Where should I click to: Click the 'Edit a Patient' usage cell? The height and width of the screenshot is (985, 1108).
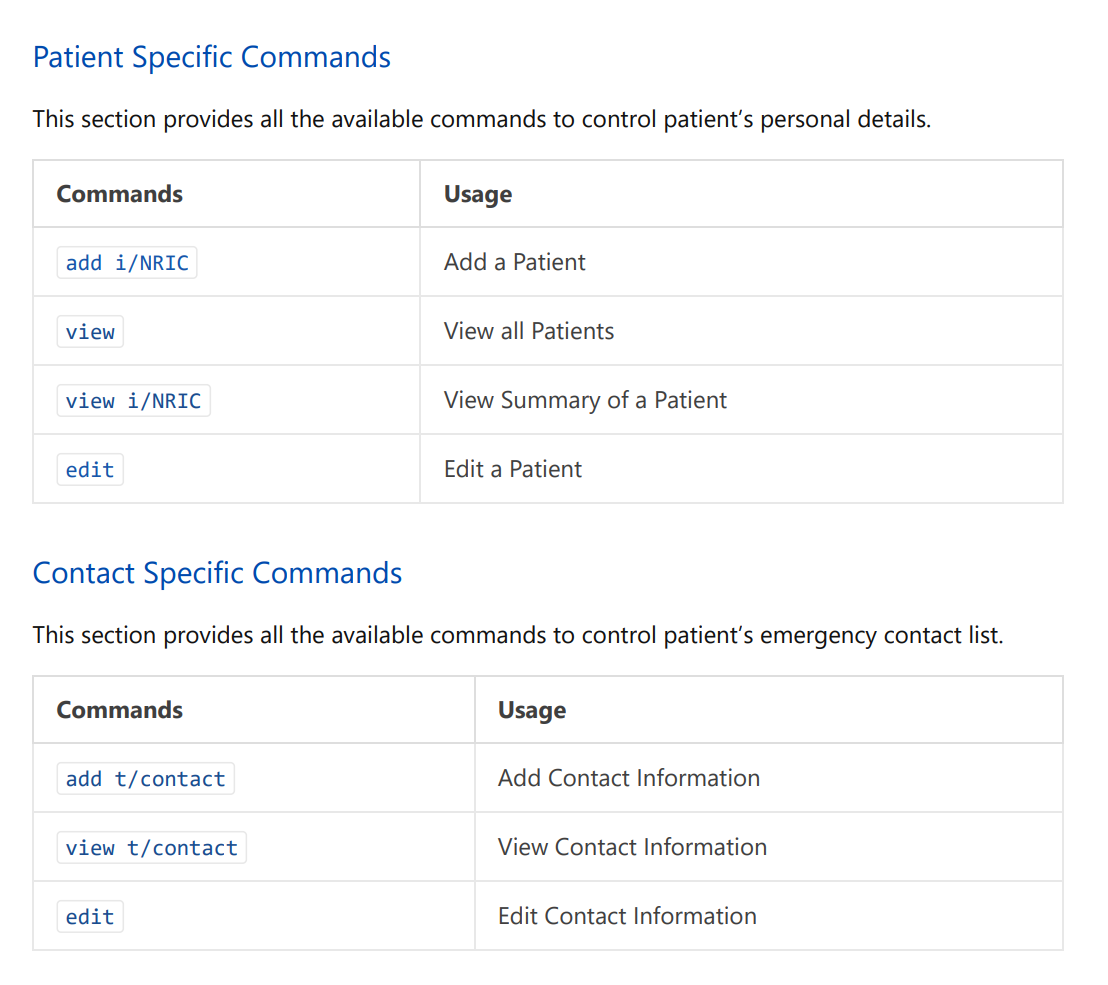pyautogui.click(x=512, y=469)
